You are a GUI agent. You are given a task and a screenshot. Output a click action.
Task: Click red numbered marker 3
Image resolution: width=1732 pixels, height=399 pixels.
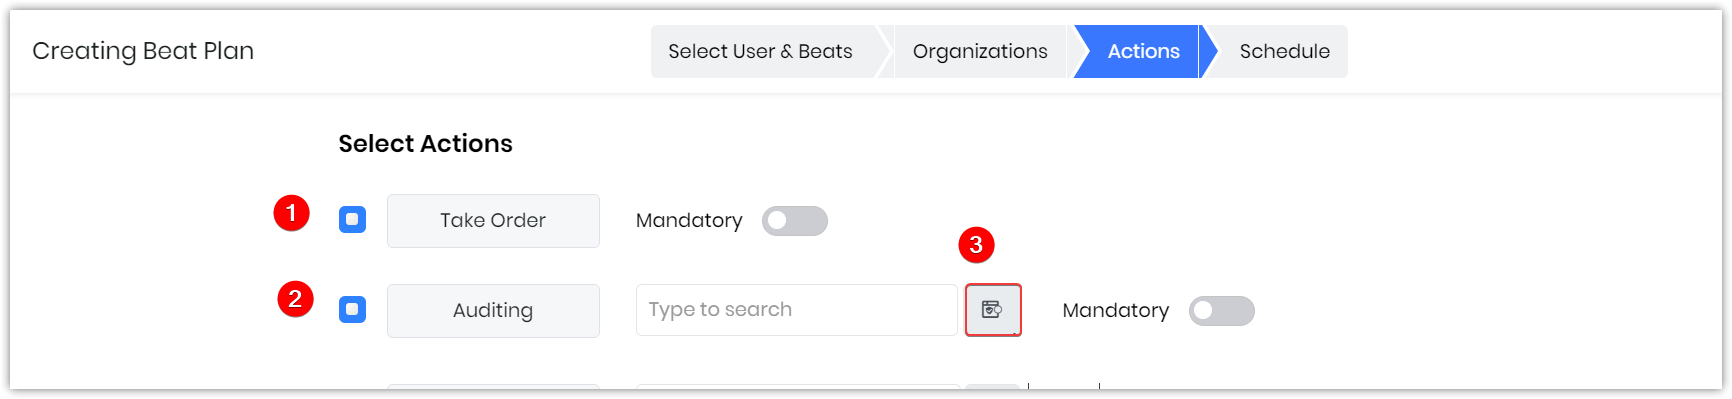click(976, 245)
